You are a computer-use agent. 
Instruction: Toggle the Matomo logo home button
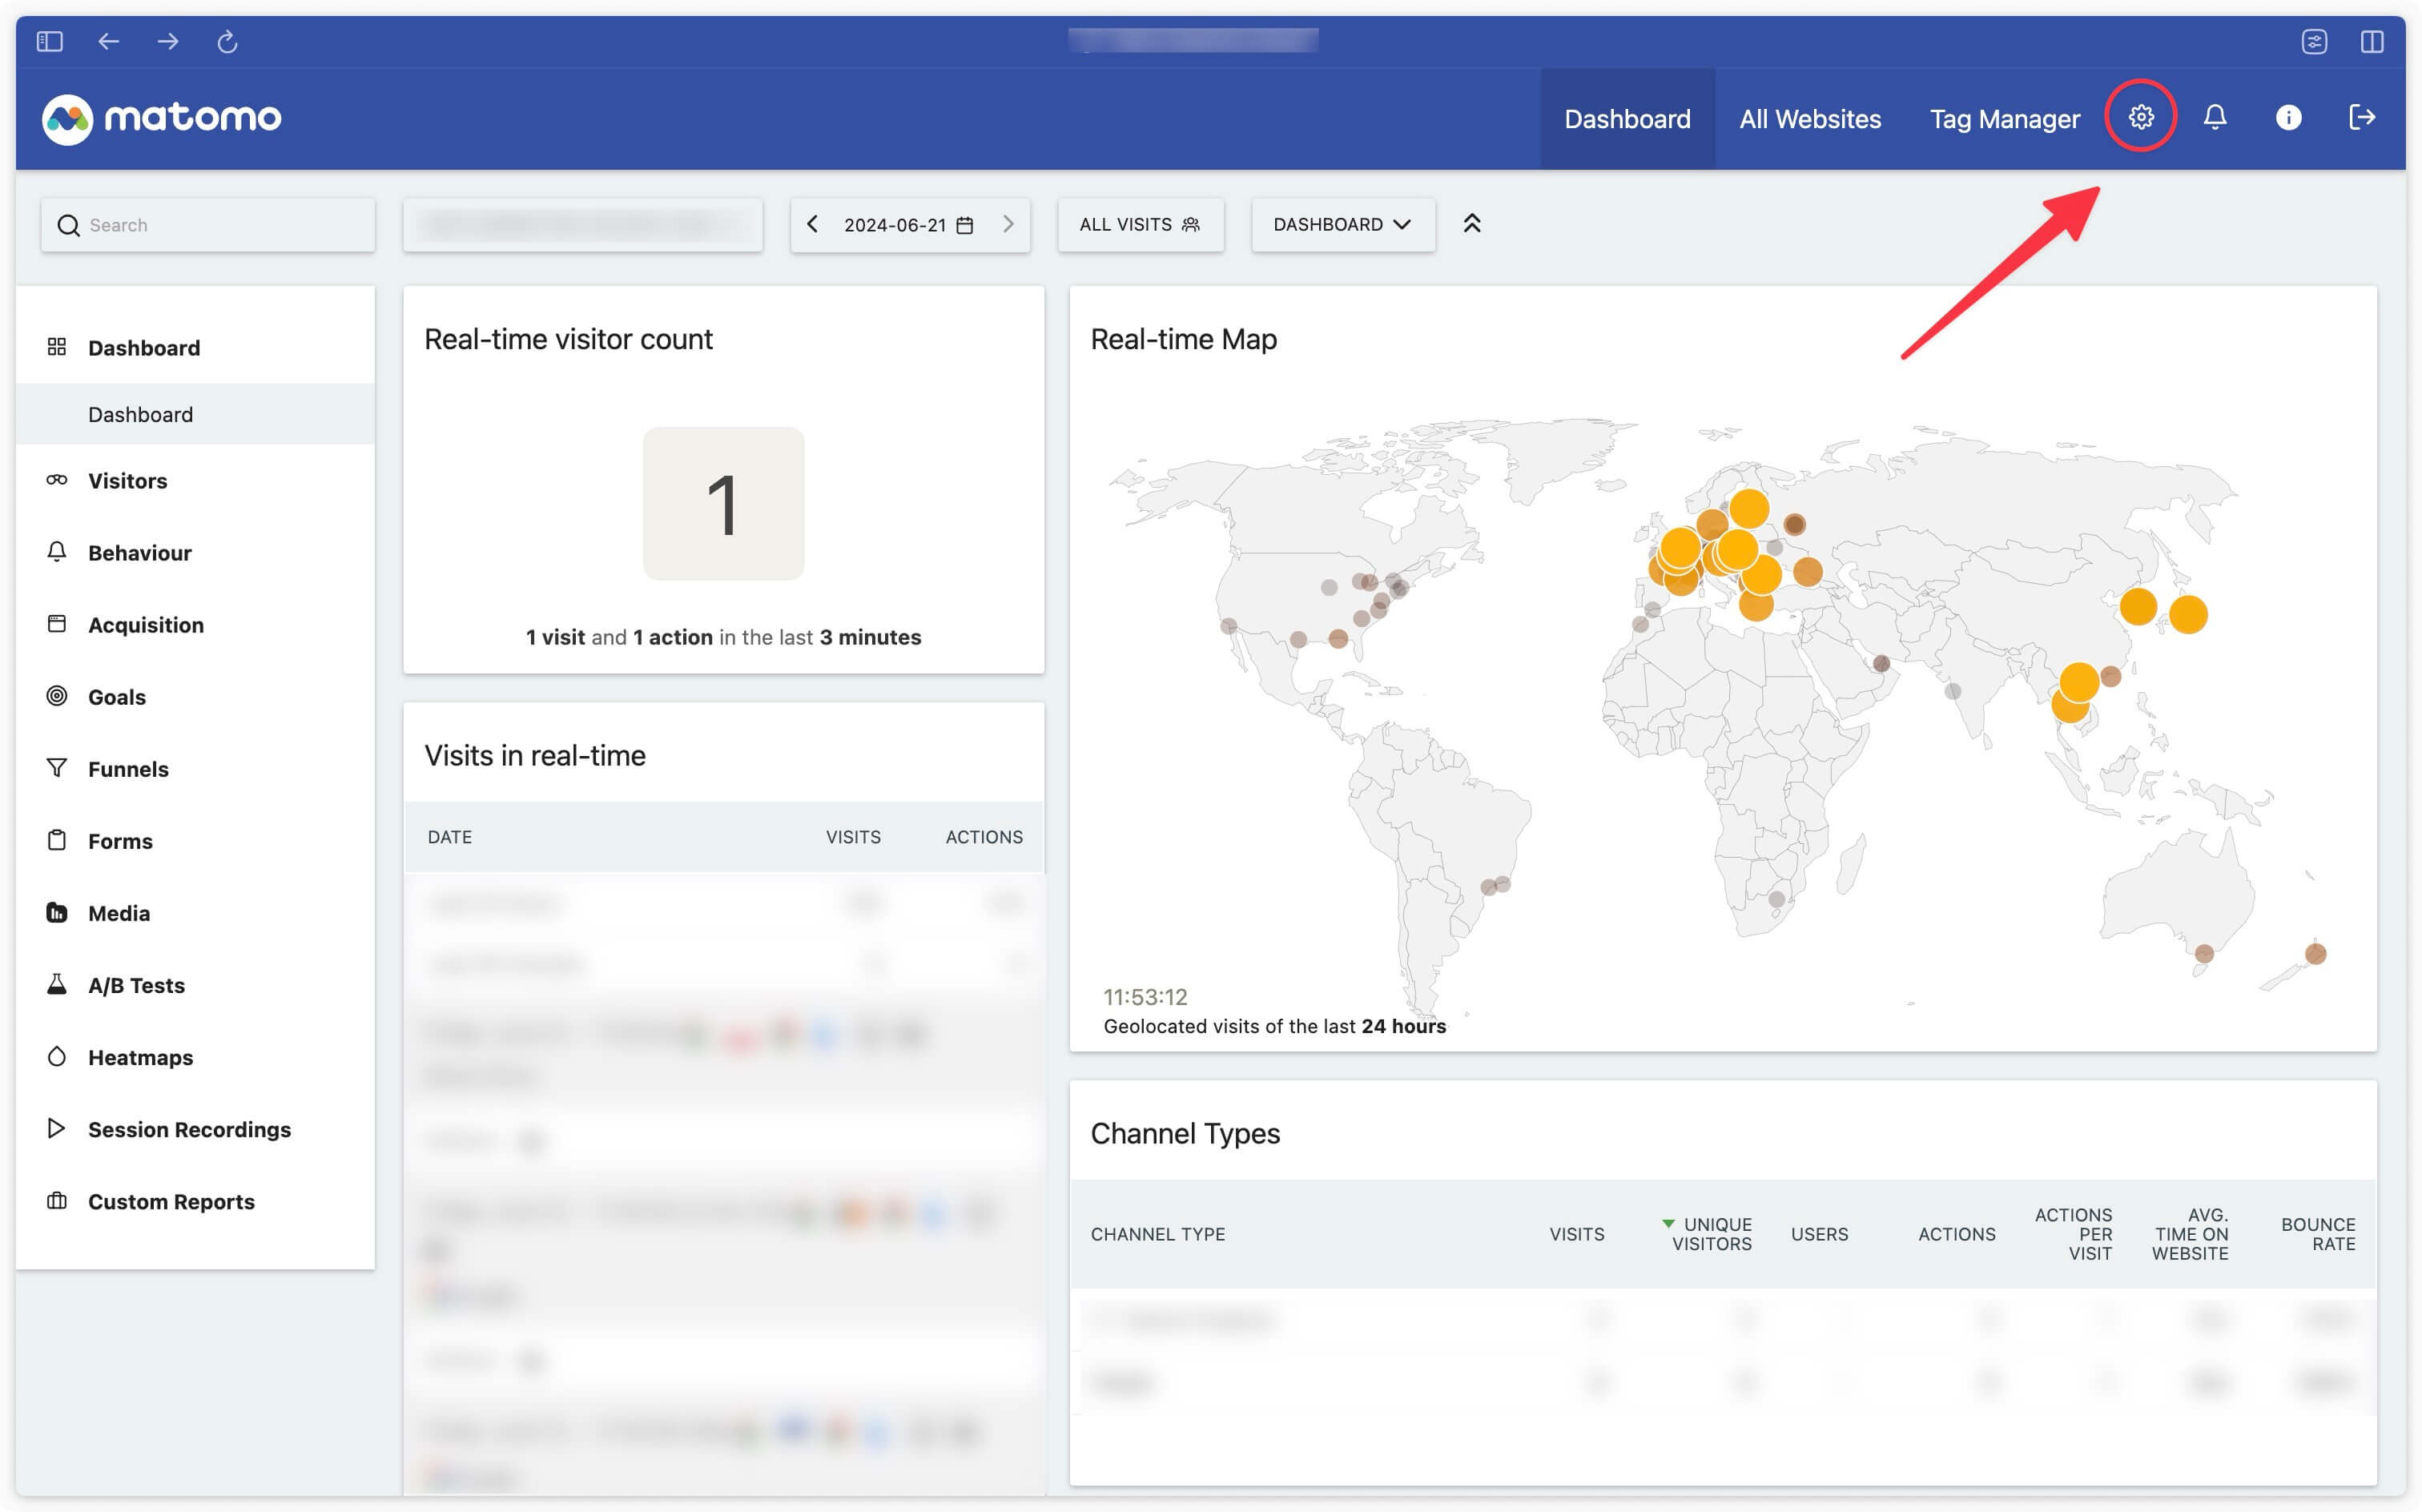pos(162,117)
